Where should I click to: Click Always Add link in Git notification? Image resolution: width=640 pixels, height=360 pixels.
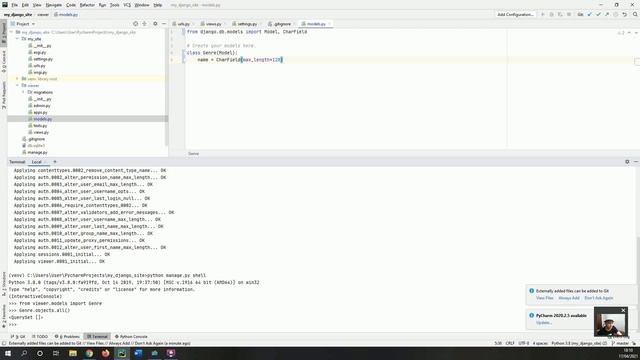point(569,298)
